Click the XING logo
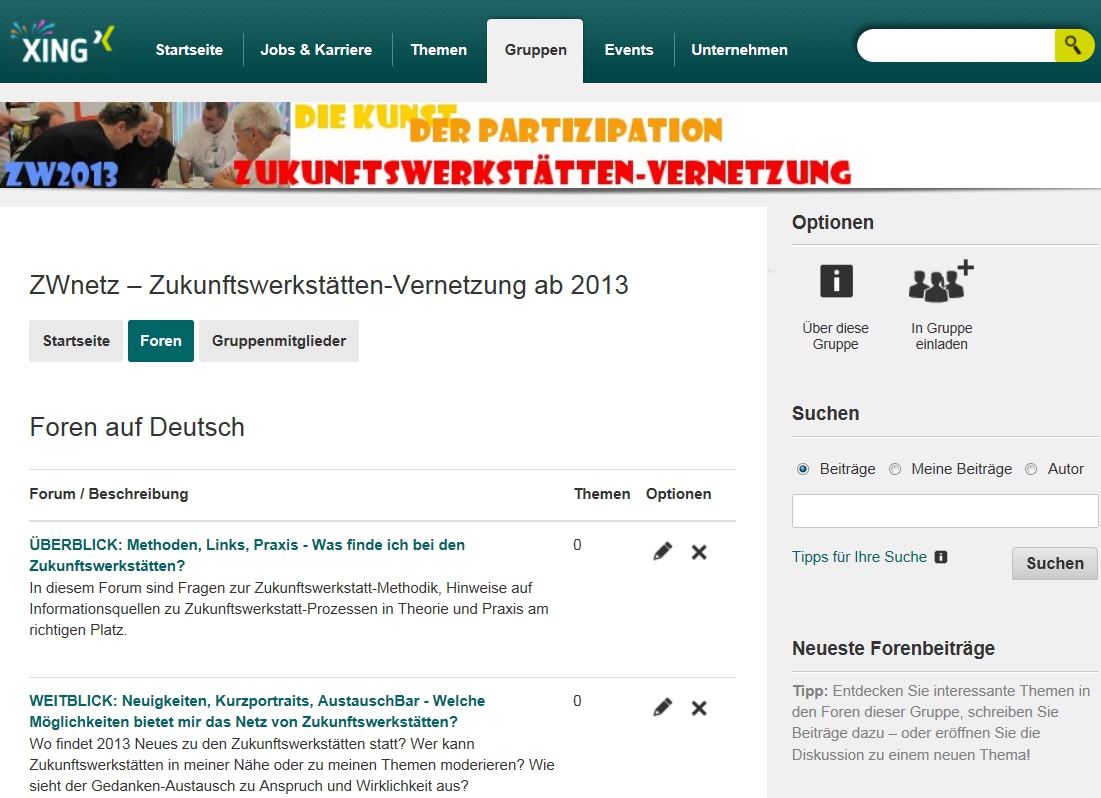The width and height of the screenshot is (1101, 798). (62, 44)
